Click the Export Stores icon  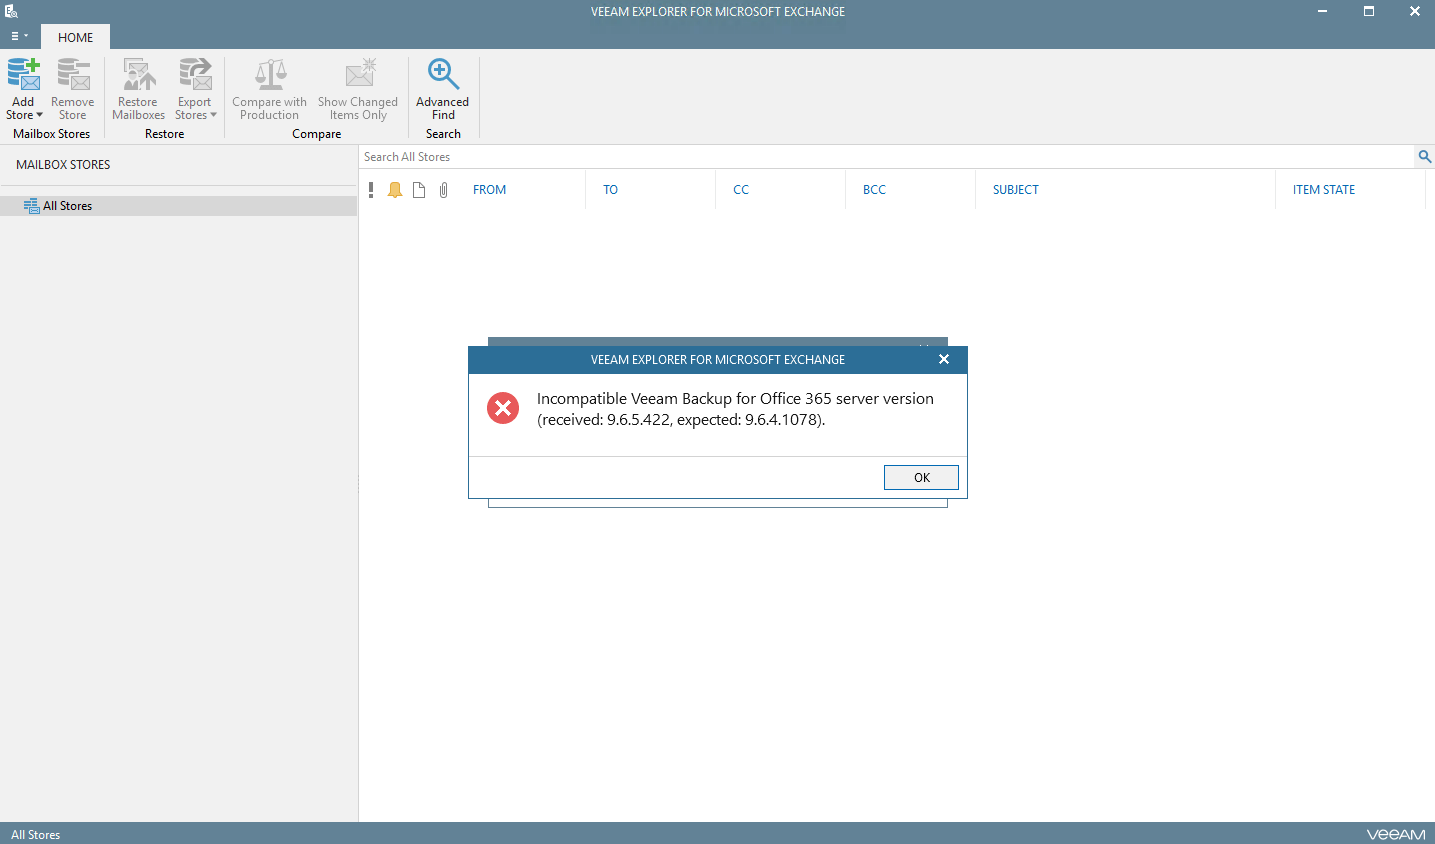click(195, 75)
